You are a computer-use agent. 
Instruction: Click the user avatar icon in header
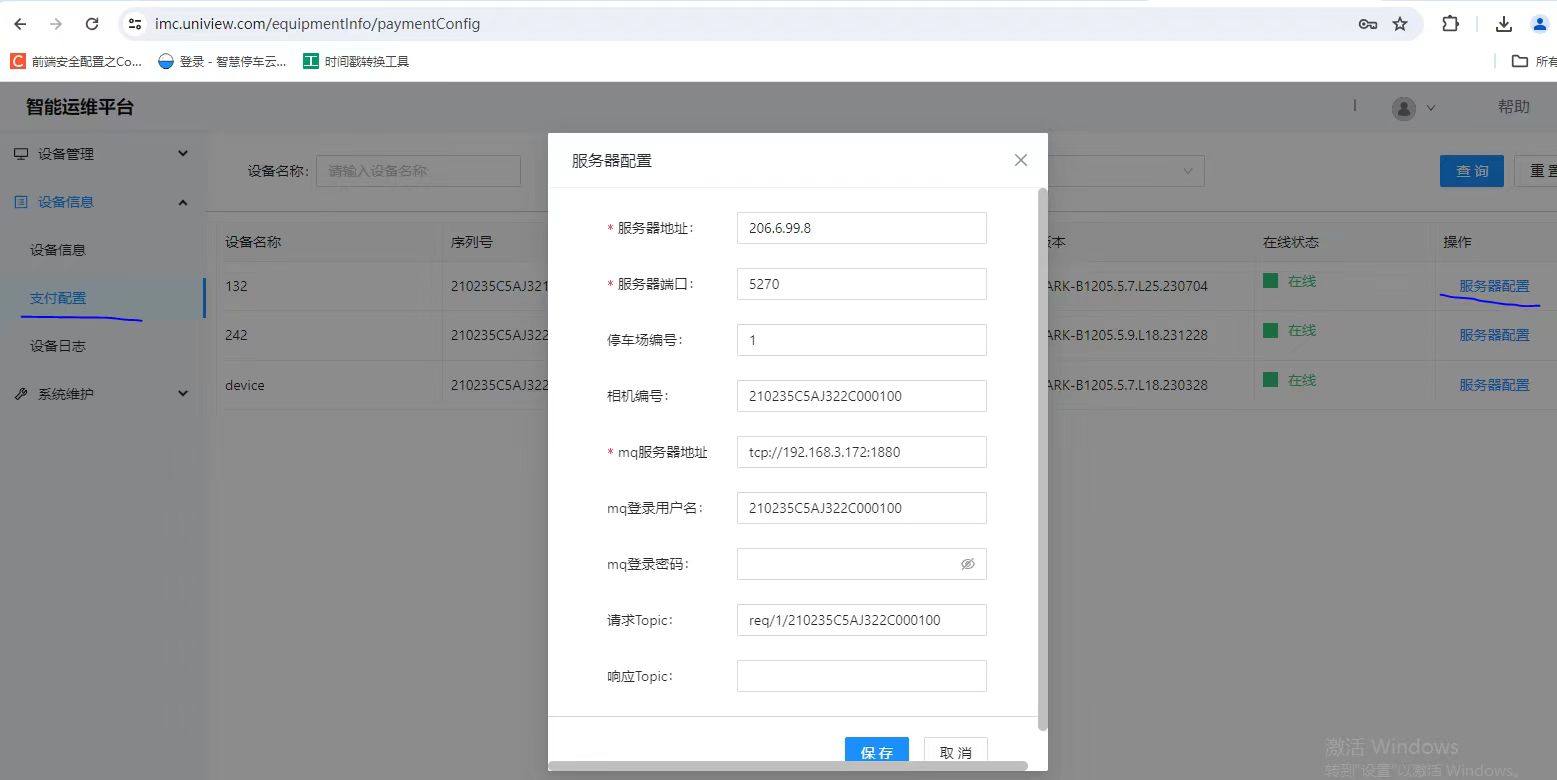(1404, 108)
